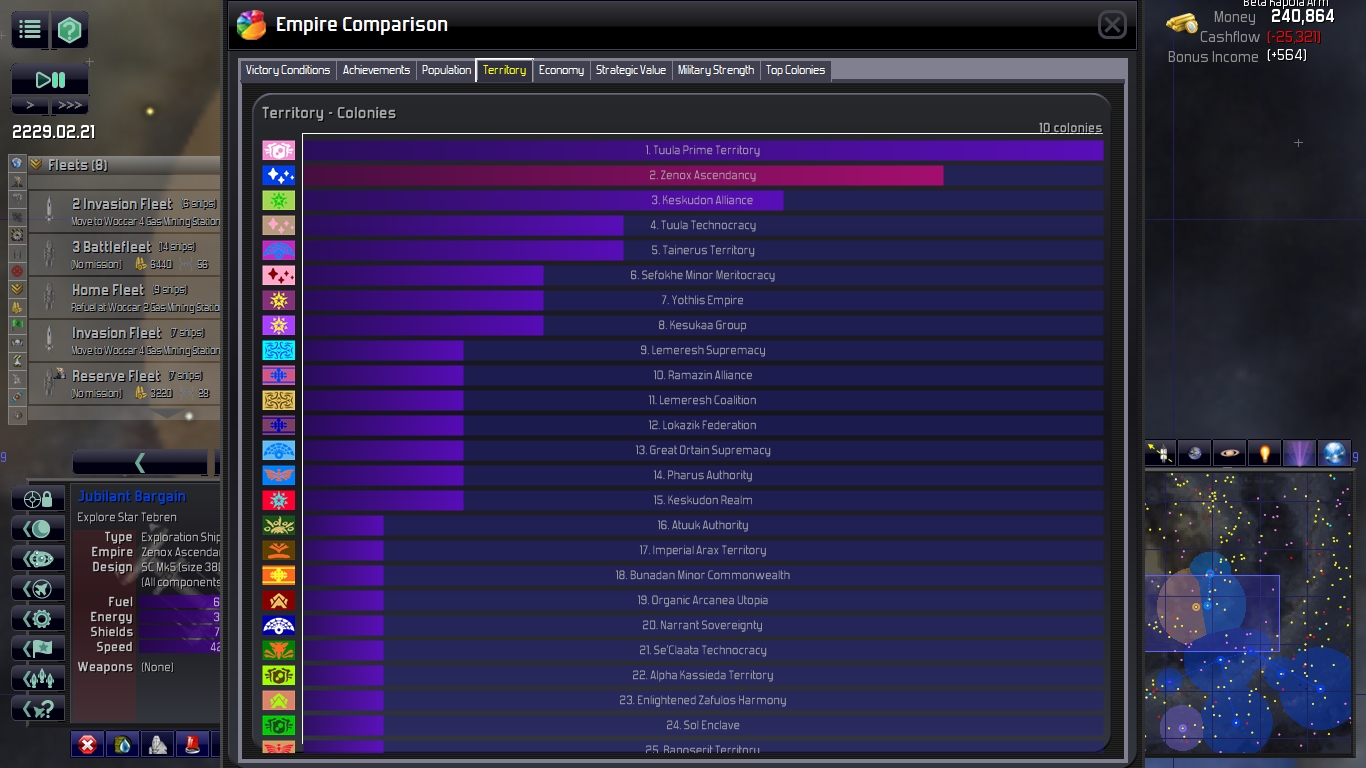Select the 2 Invasion Fleet row
The height and width of the screenshot is (768, 1366).
124,211
